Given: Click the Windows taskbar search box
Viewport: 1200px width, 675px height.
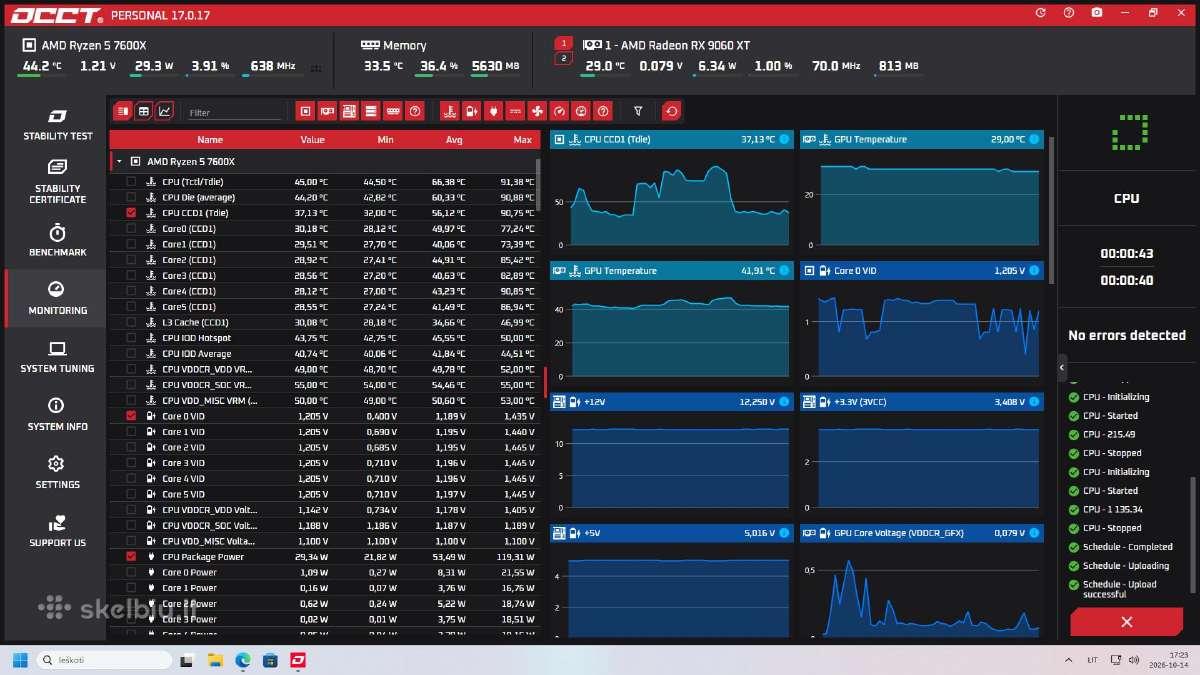Looking at the screenshot, I should [x=105, y=660].
